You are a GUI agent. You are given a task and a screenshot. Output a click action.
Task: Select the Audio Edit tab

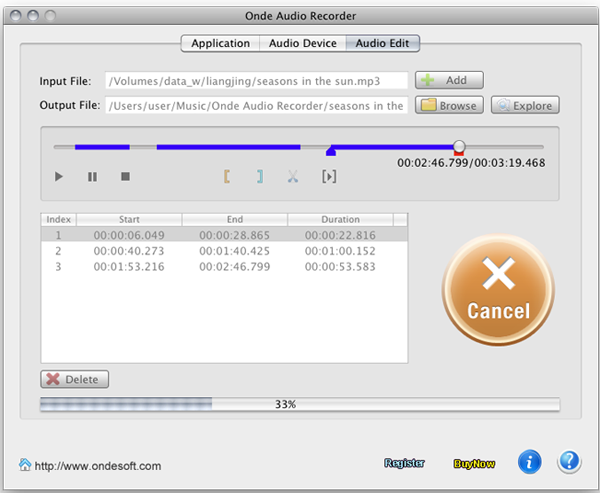382,43
